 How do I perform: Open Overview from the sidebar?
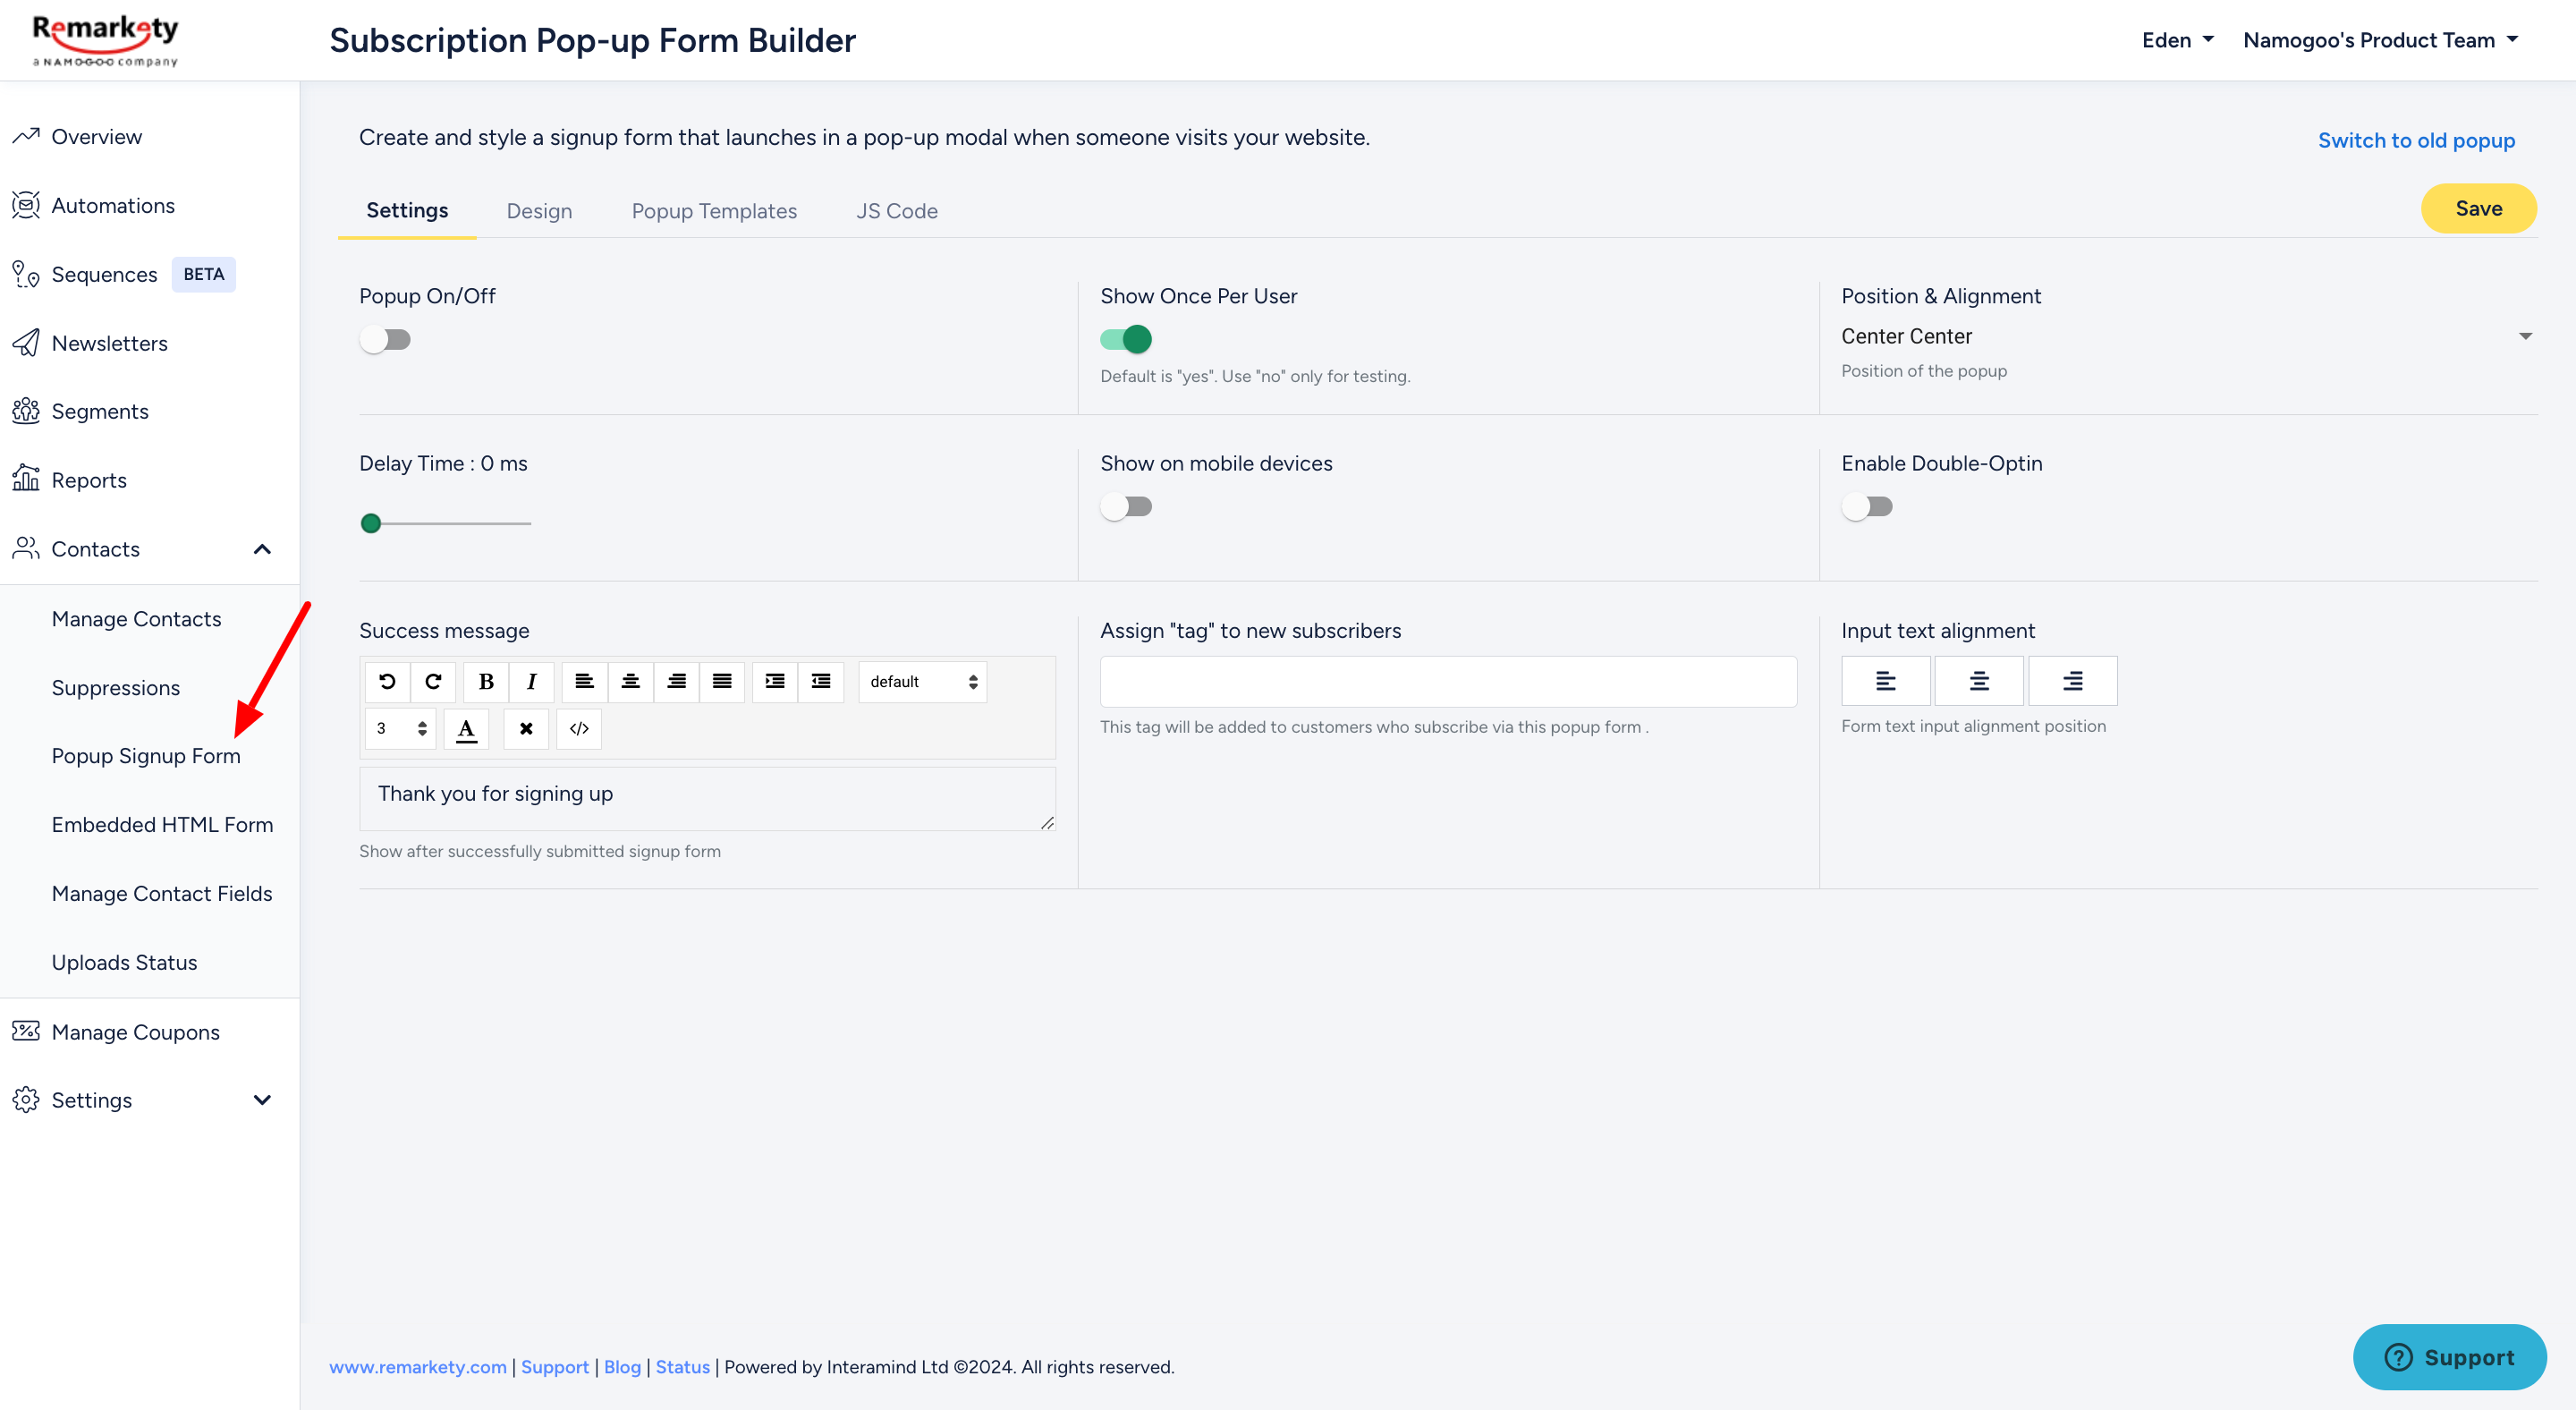(x=96, y=137)
